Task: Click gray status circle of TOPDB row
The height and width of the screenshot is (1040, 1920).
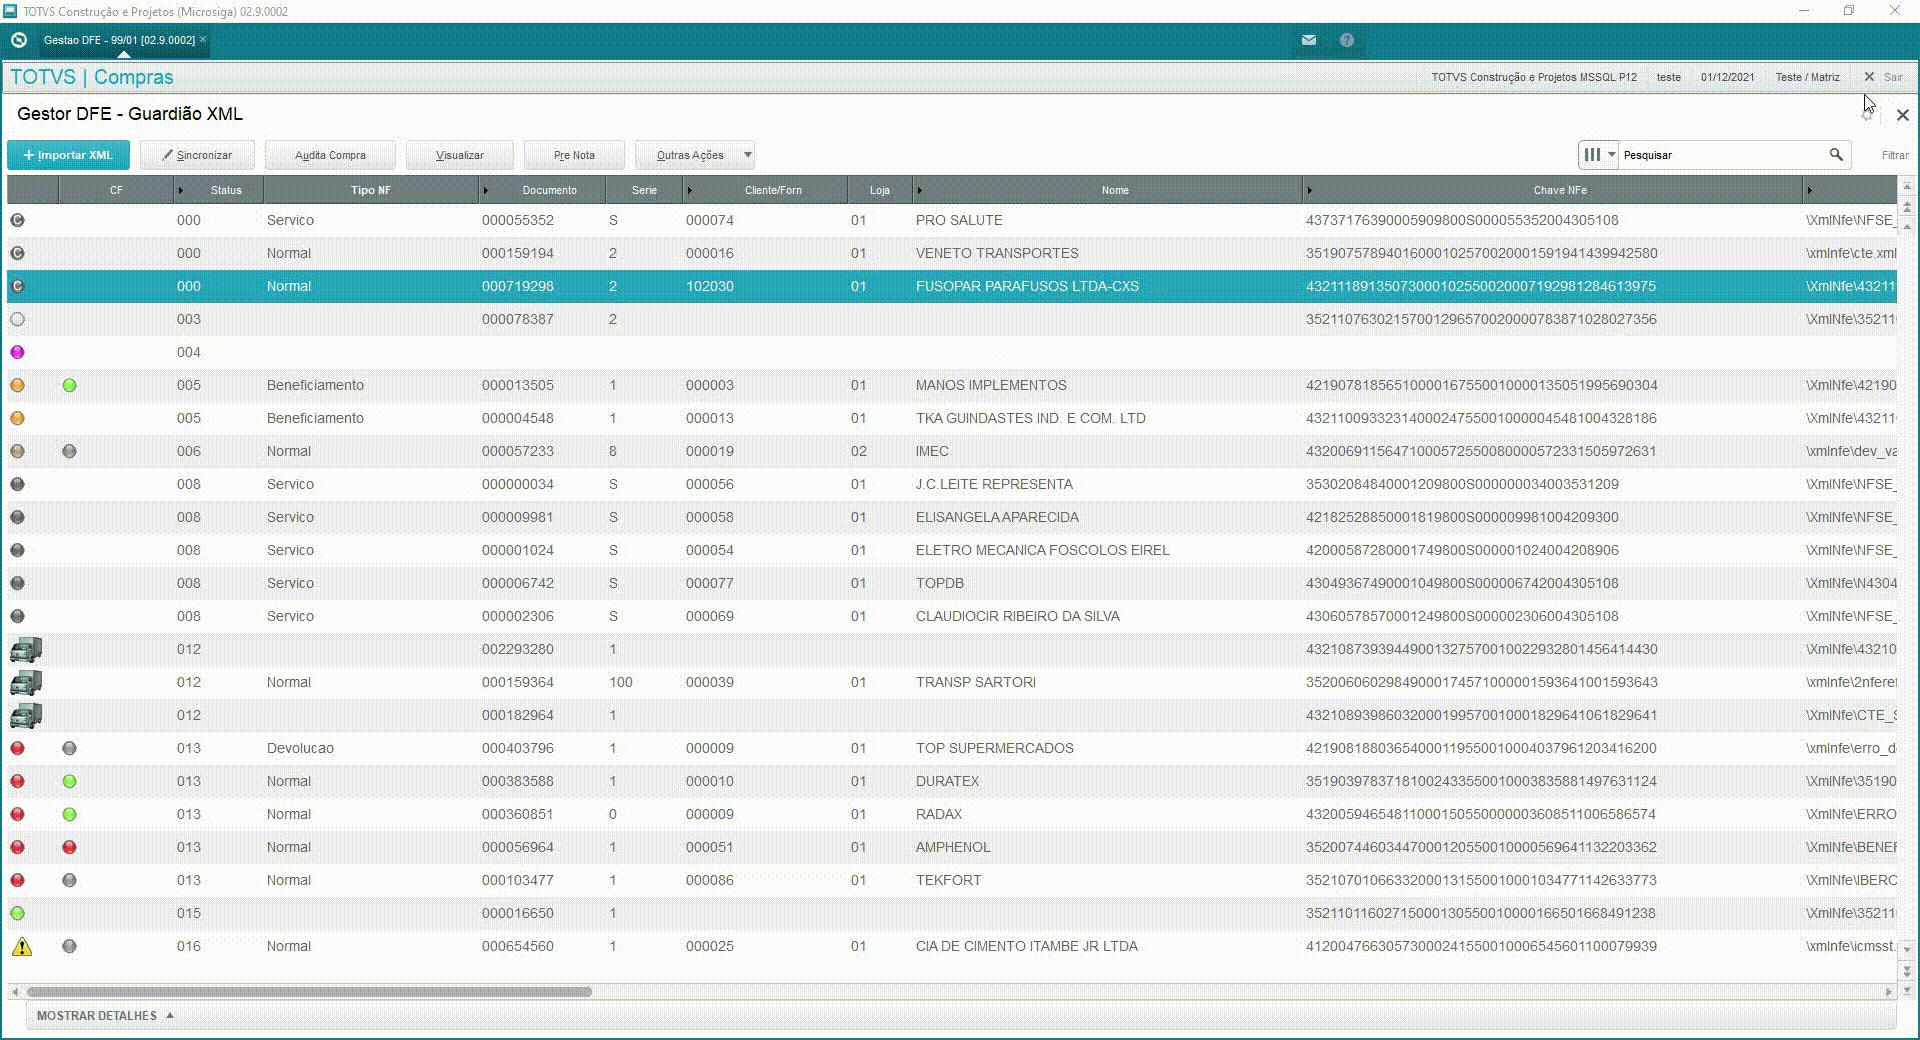Action: point(17,583)
